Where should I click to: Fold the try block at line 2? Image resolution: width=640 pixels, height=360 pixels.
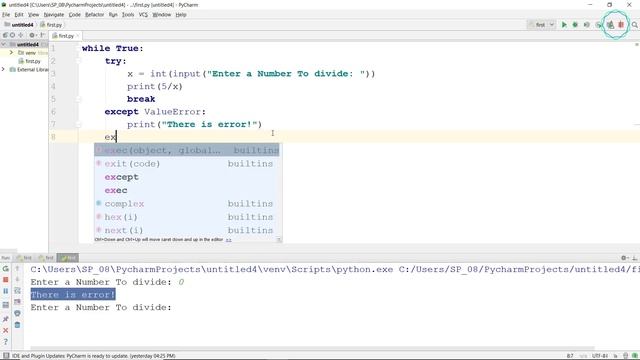[x=78, y=61]
